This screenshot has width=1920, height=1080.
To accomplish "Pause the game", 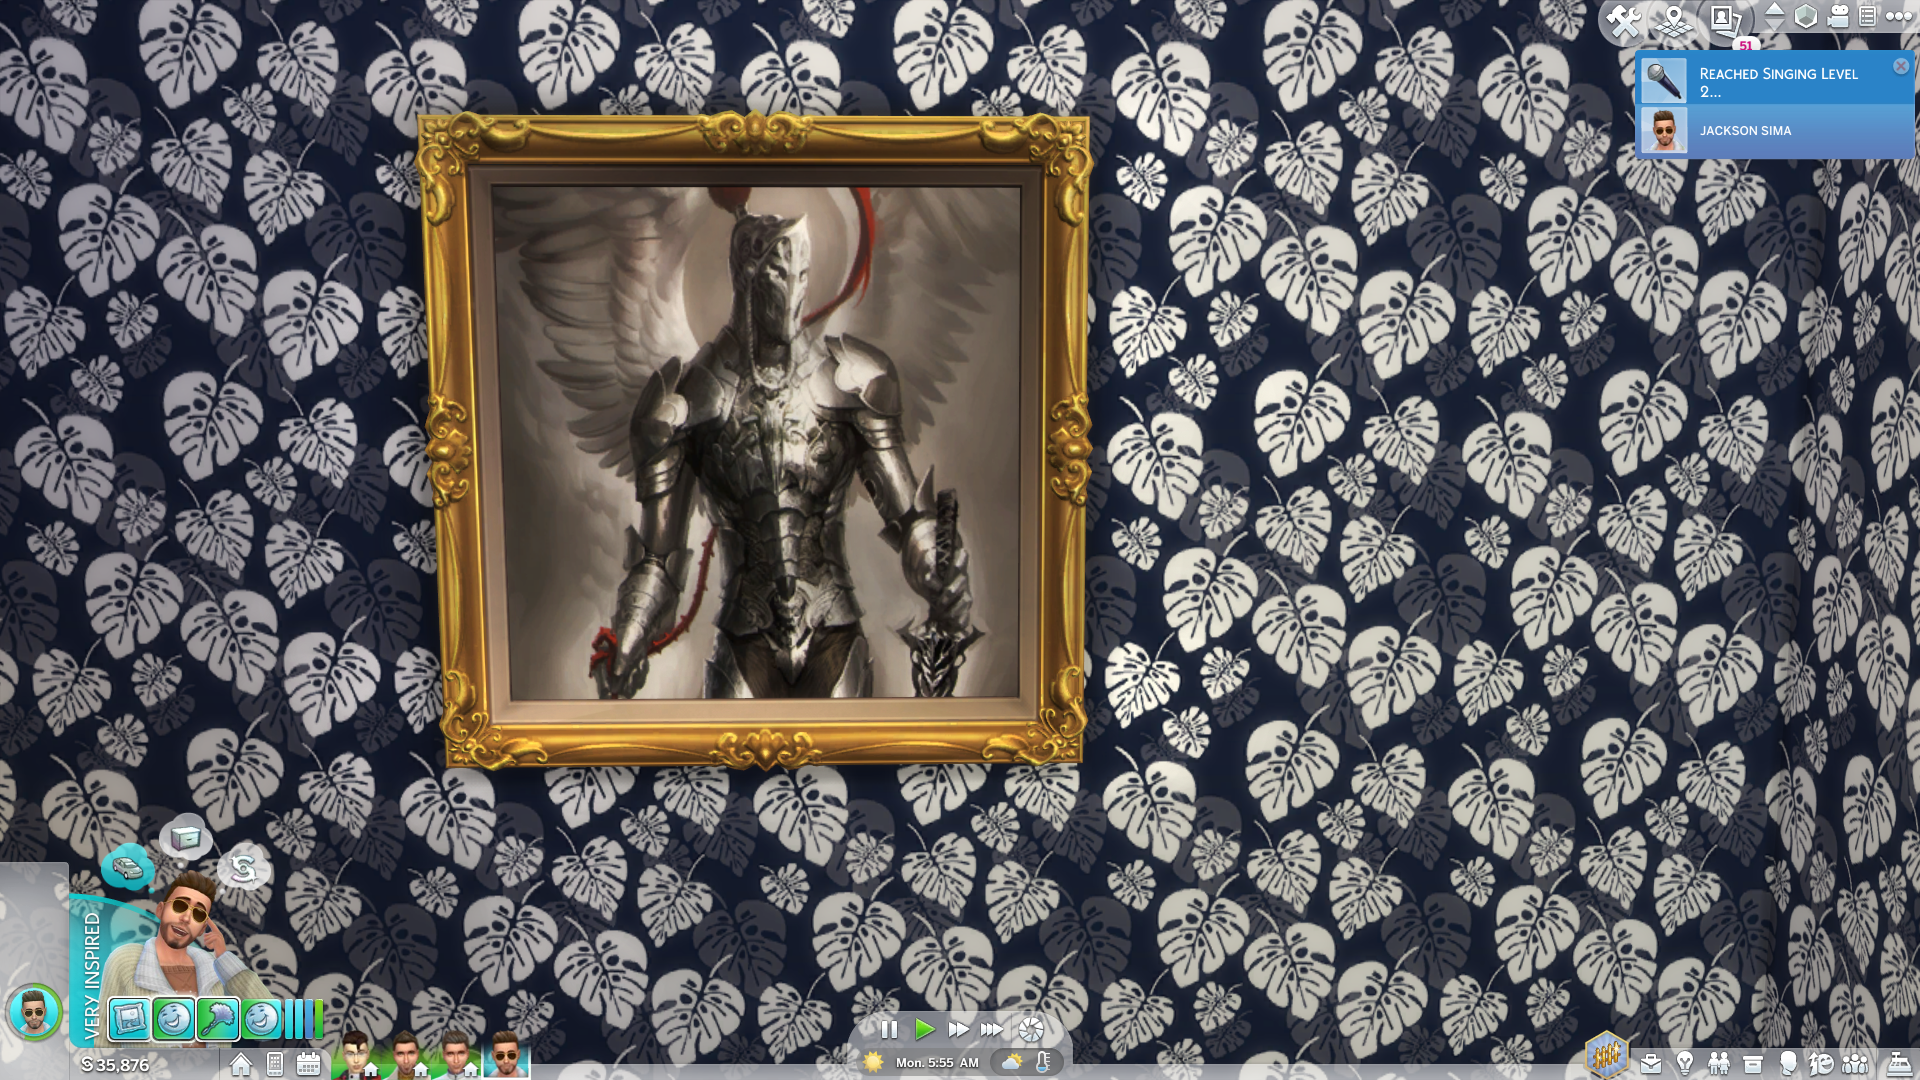I will 889,1029.
